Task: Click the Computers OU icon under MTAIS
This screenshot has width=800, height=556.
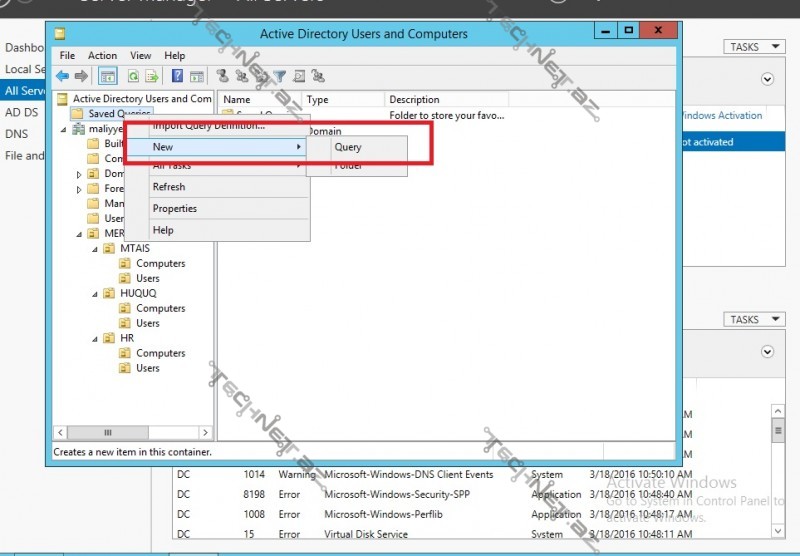Action: [x=124, y=263]
